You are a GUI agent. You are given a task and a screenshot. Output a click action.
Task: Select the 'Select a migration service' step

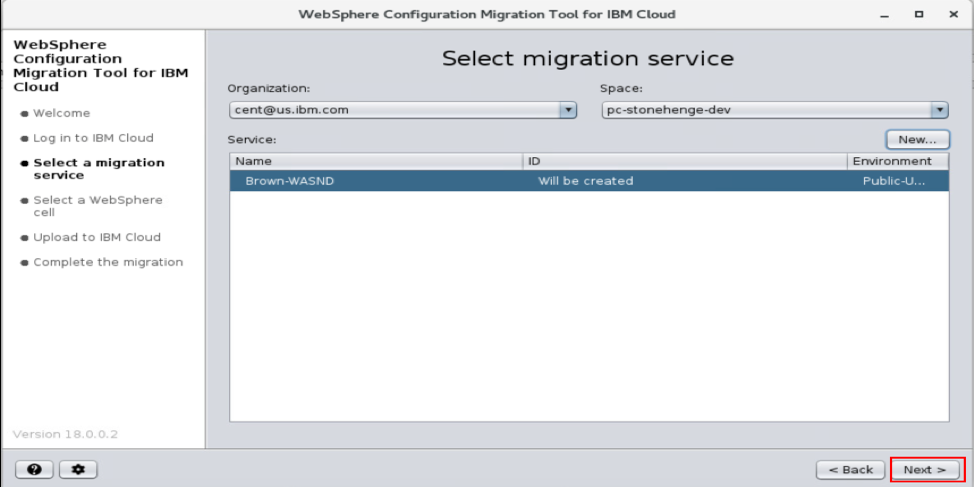[98, 169]
